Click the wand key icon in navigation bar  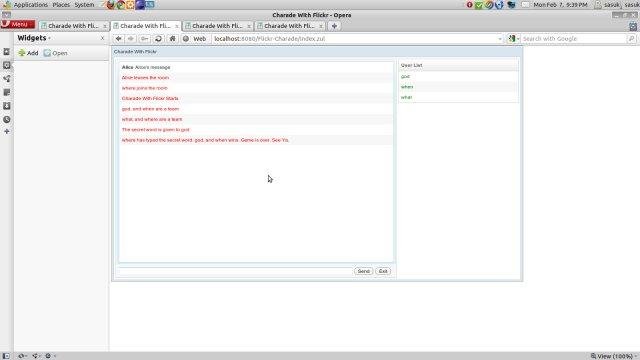click(x=144, y=39)
